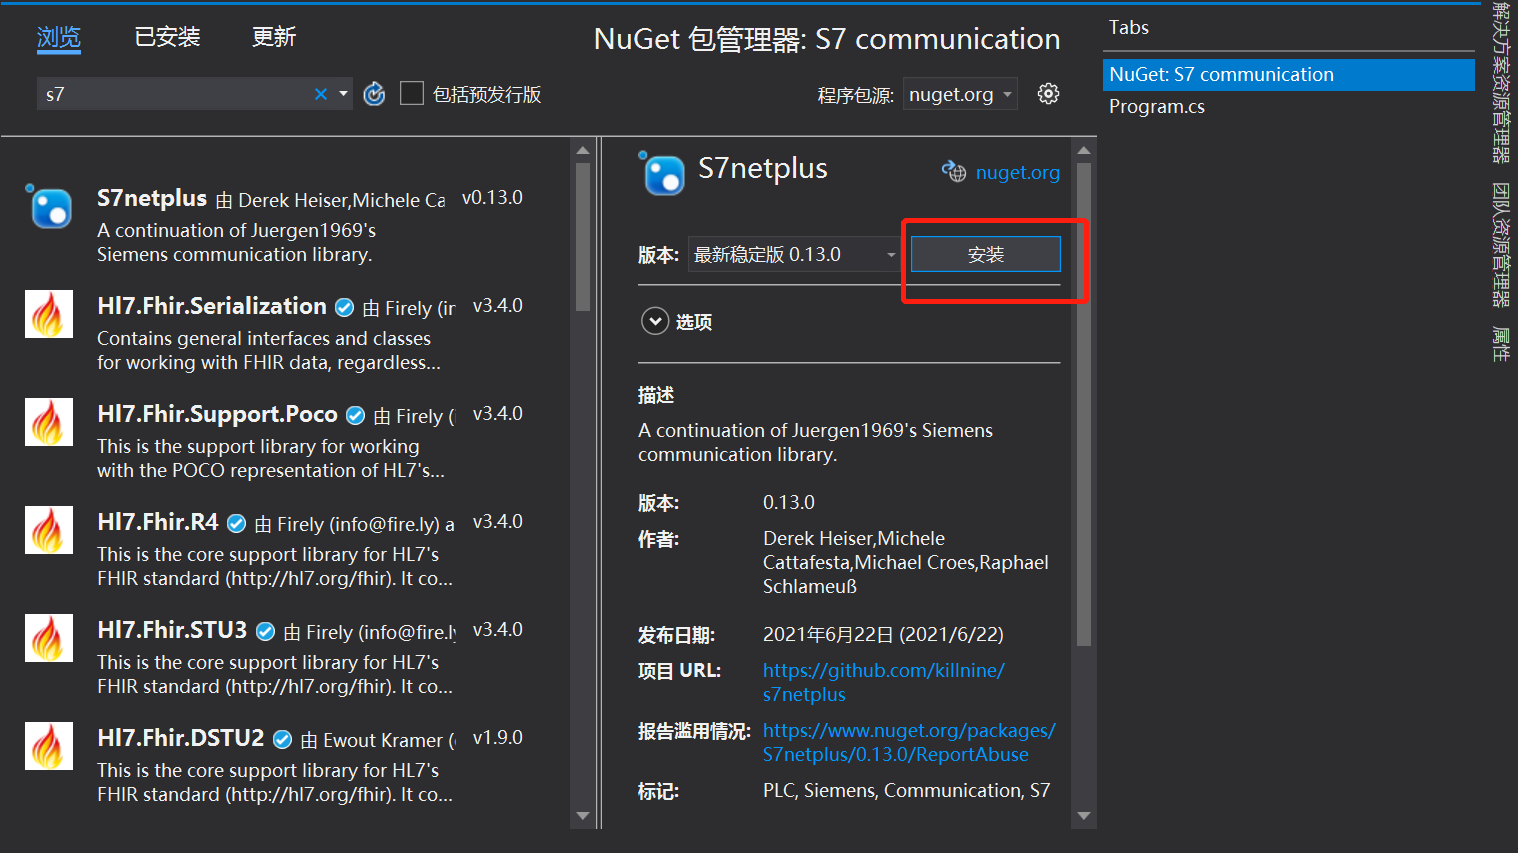Click the globe icon beside nuget.org link

pyautogui.click(x=954, y=172)
